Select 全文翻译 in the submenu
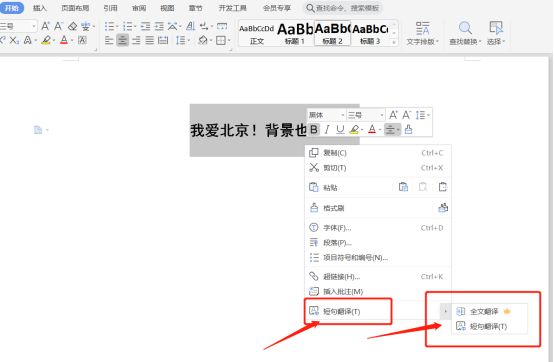The height and width of the screenshot is (362, 554). 490,311
